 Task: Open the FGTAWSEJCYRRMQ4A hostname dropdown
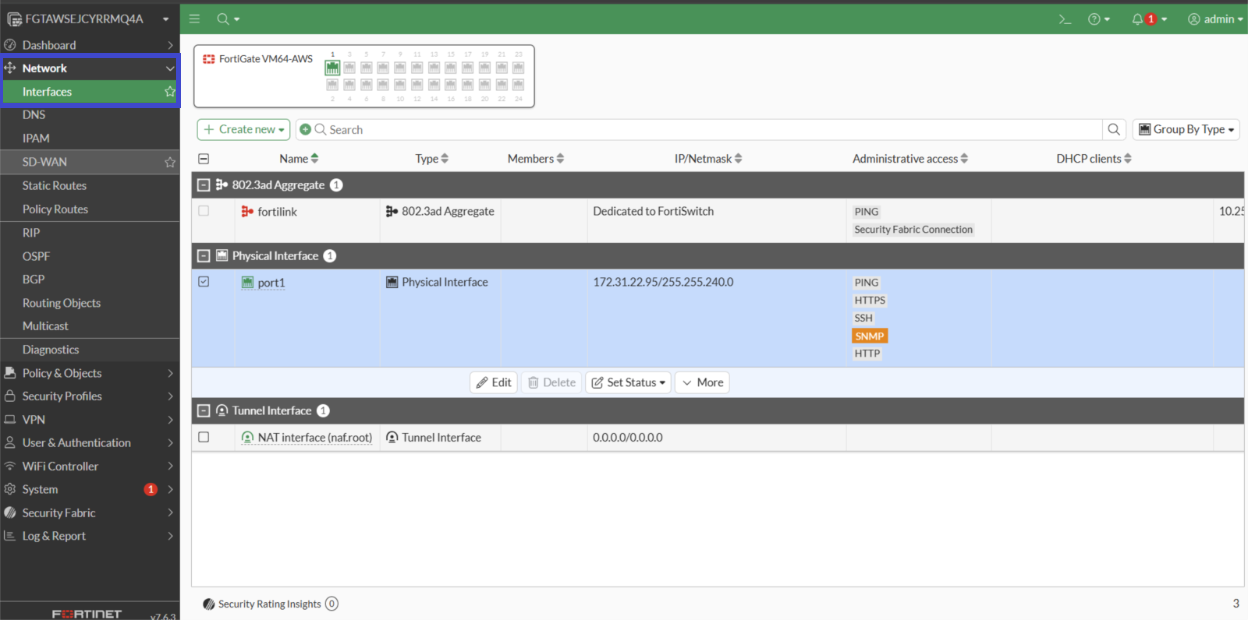coord(89,18)
